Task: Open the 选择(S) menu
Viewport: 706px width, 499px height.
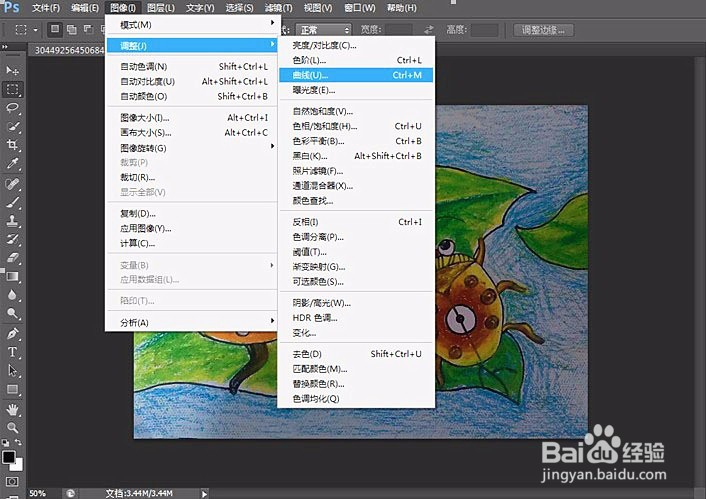Action: tap(240, 8)
